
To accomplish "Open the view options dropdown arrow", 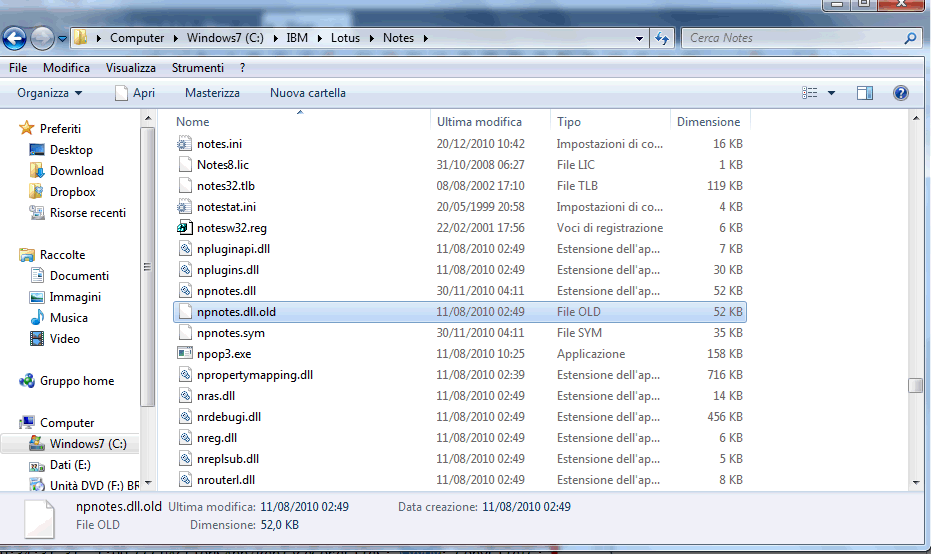I will click(831, 93).
